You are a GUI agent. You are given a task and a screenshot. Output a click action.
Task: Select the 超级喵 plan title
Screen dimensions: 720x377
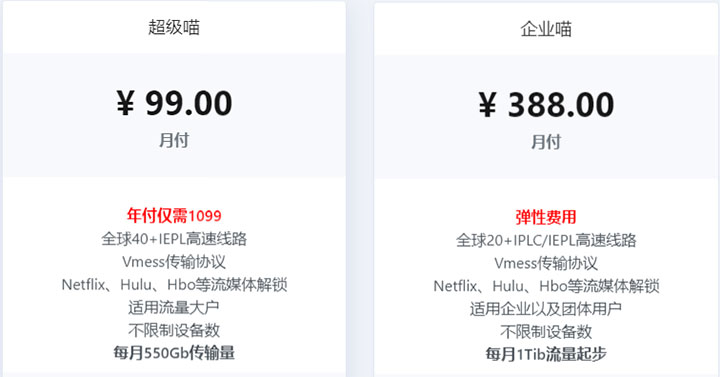tap(174, 28)
